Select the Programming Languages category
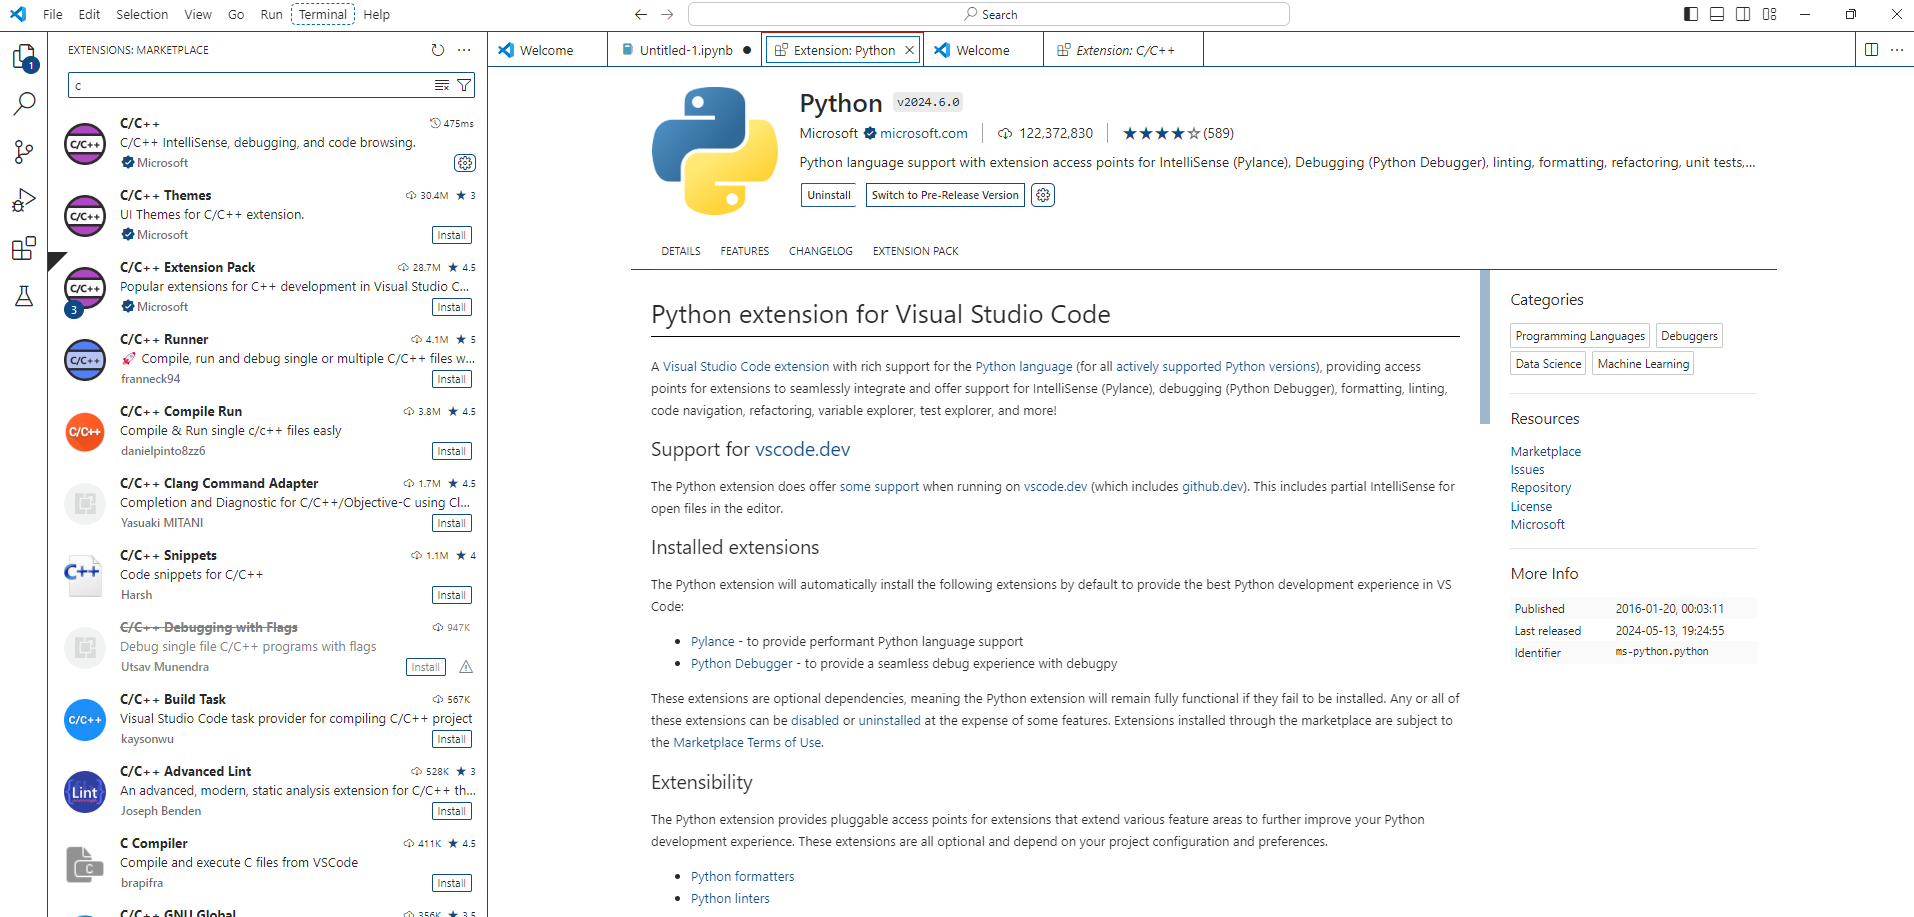 (1580, 336)
